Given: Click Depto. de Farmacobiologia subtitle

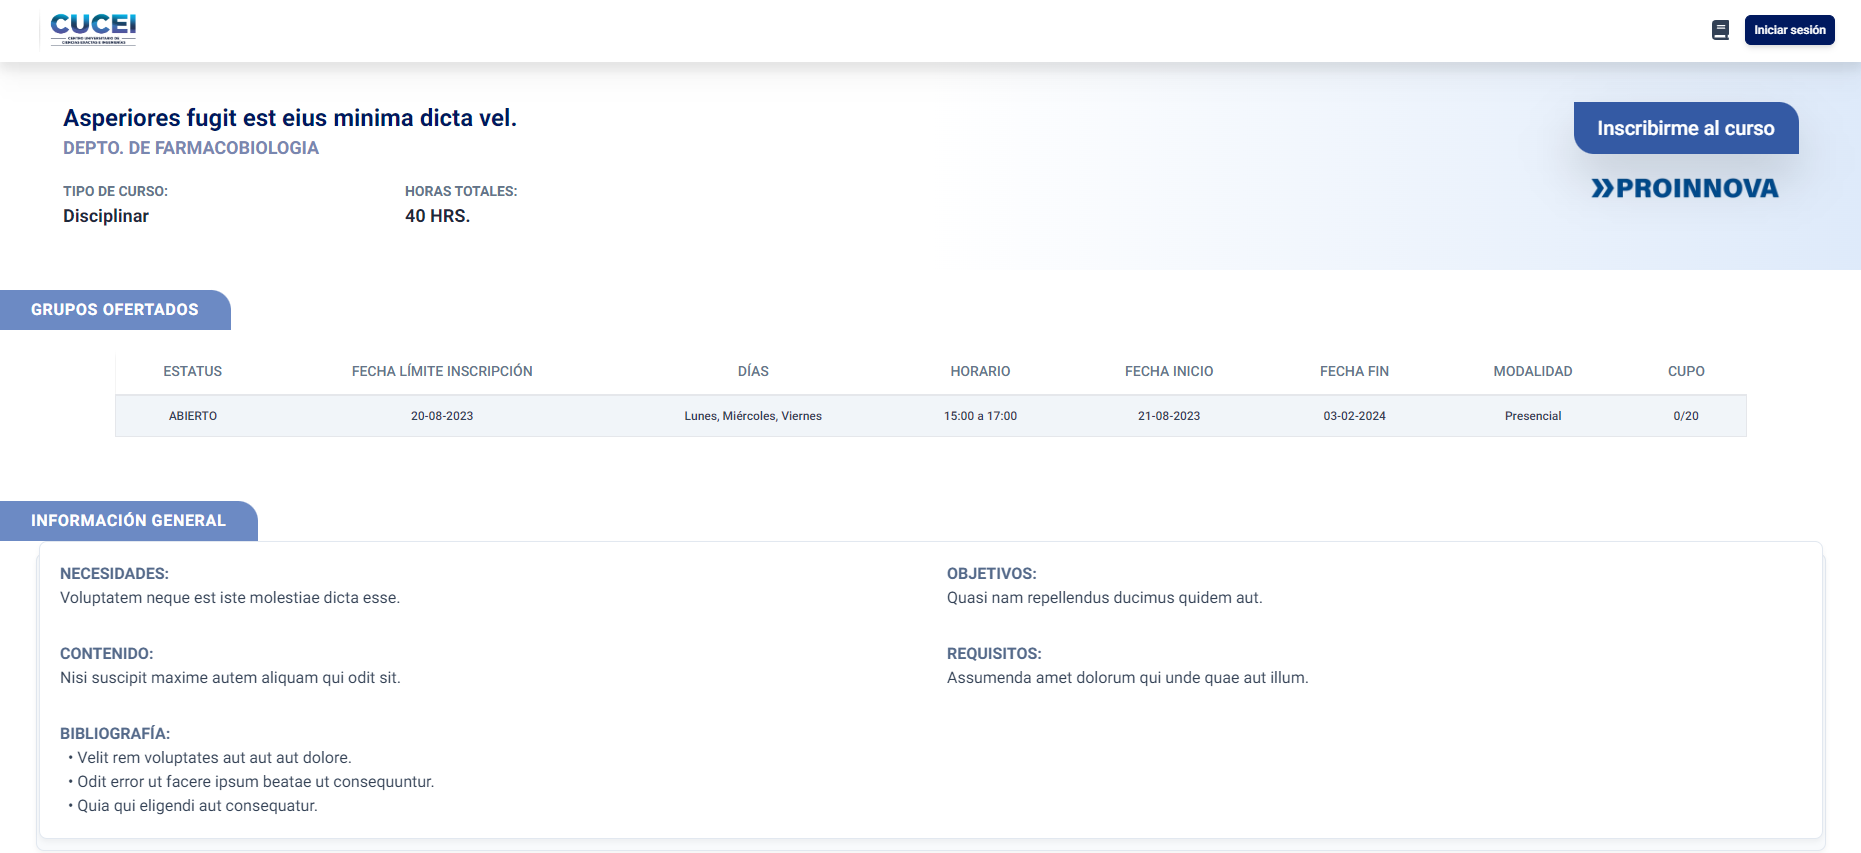Looking at the screenshot, I should (191, 148).
